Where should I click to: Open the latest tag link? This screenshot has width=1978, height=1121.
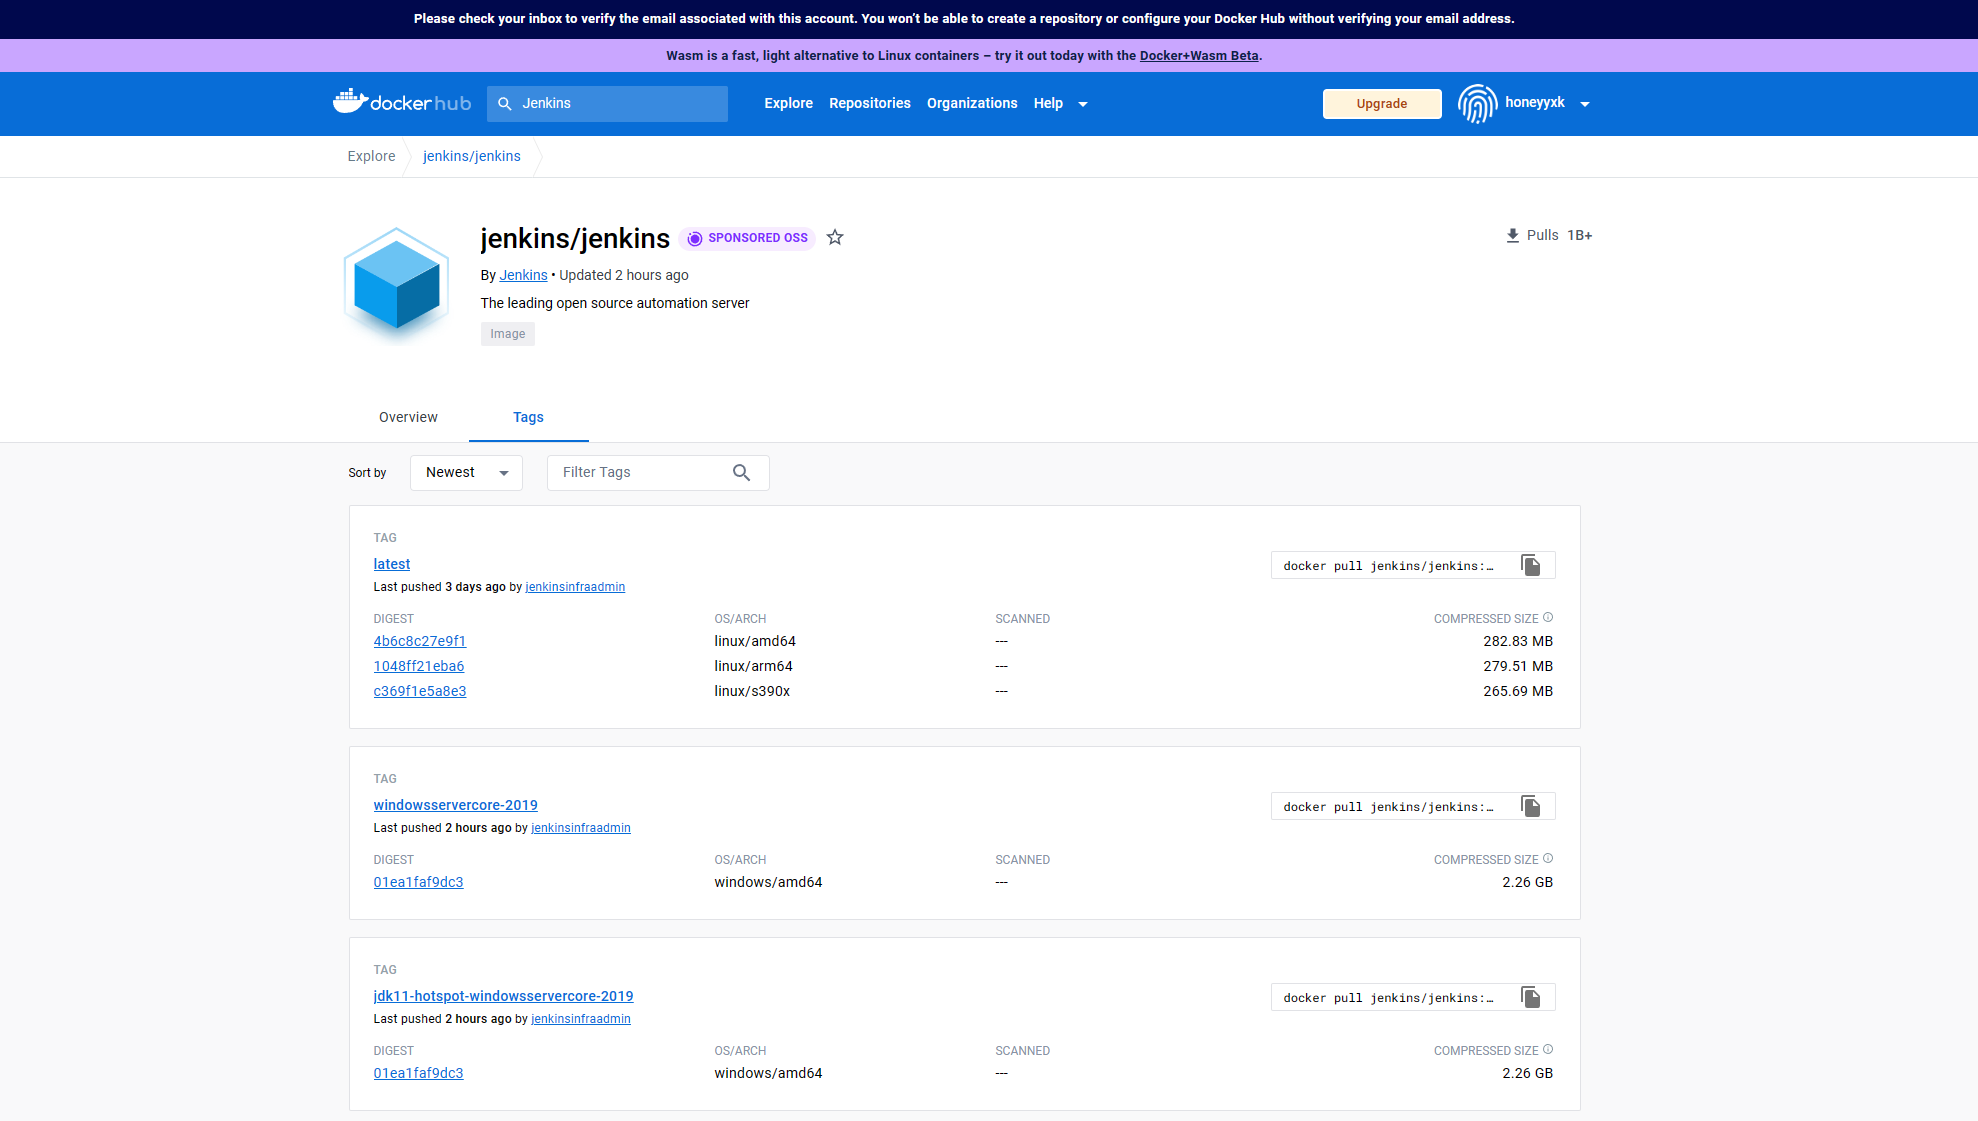[x=392, y=564]
